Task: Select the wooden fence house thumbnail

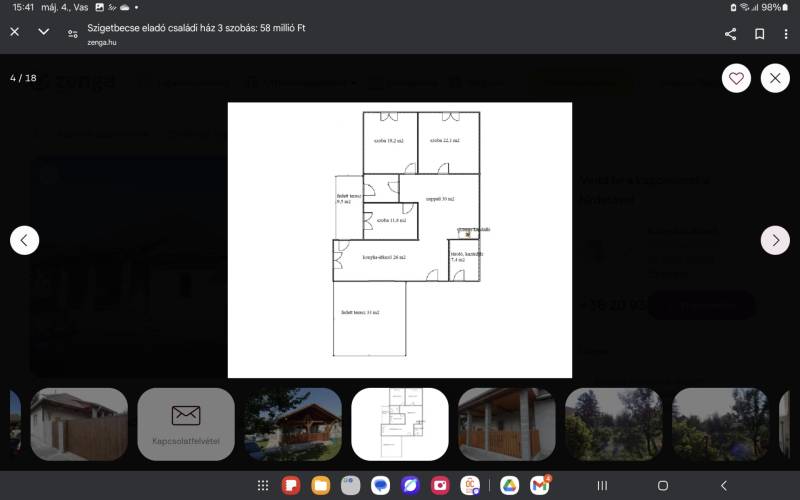Action: coord(79,424)
